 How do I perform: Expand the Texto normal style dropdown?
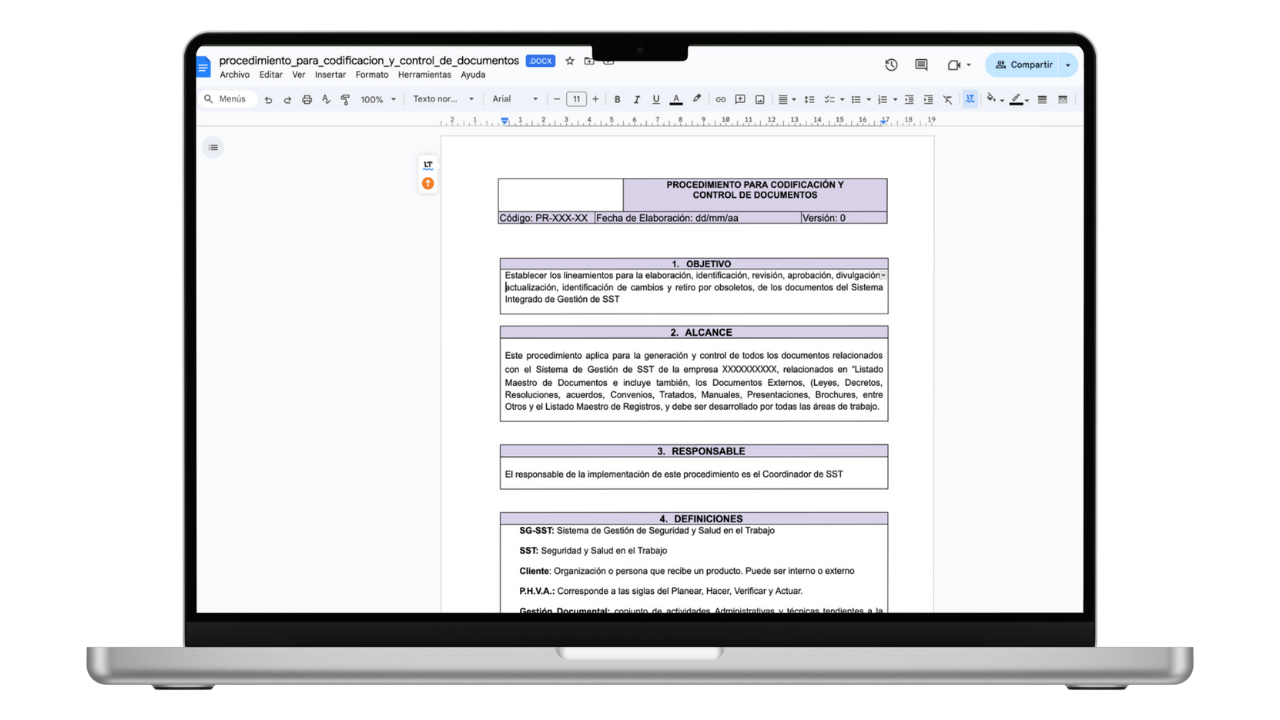(444, 99)
